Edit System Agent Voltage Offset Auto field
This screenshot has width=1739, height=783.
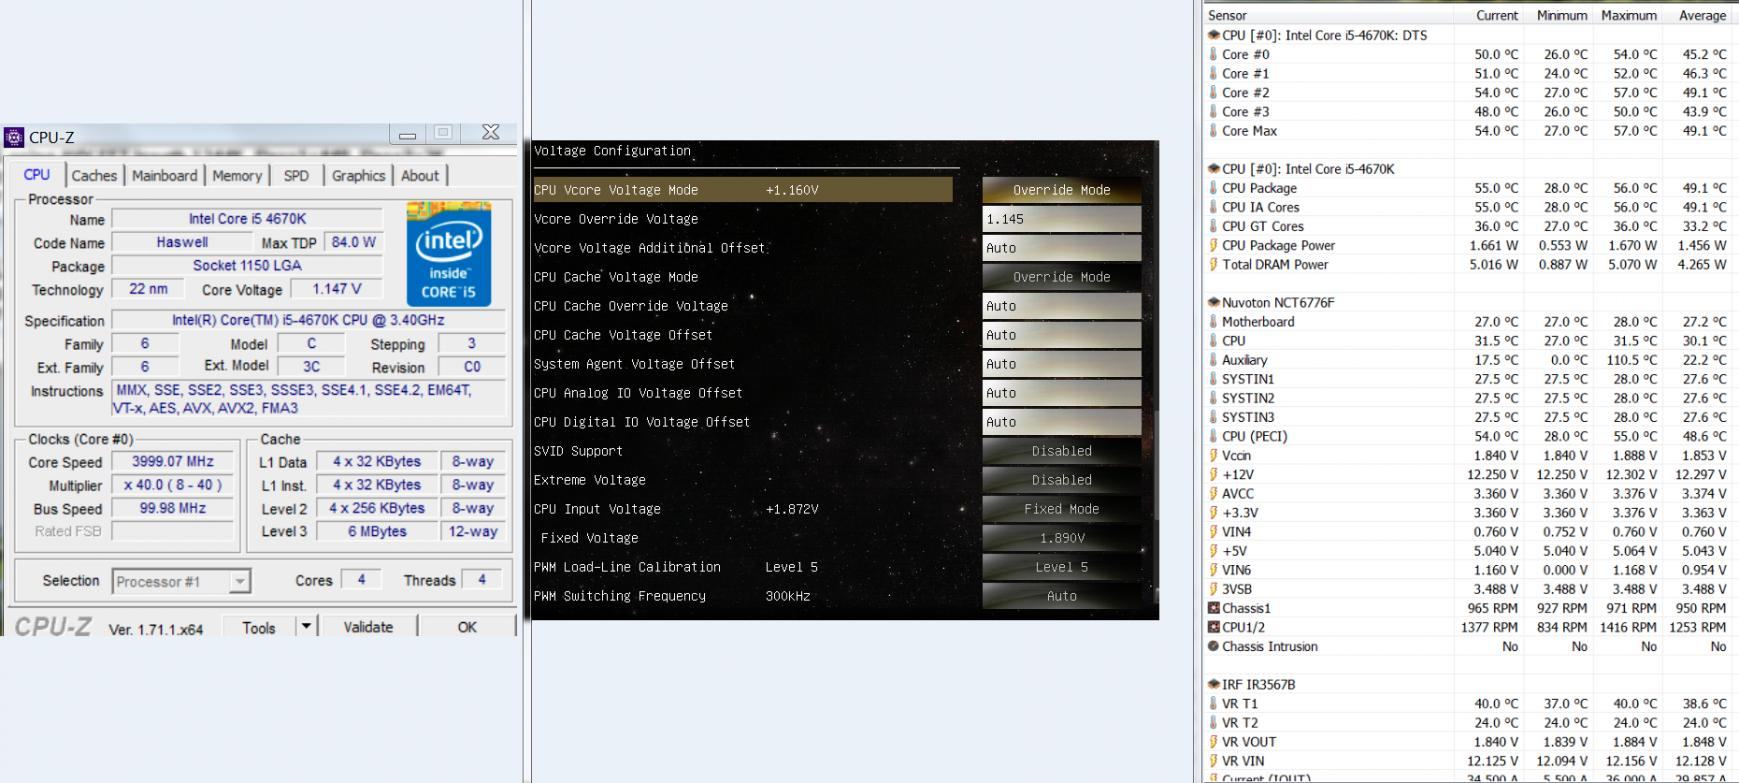tap(1061, 364)
